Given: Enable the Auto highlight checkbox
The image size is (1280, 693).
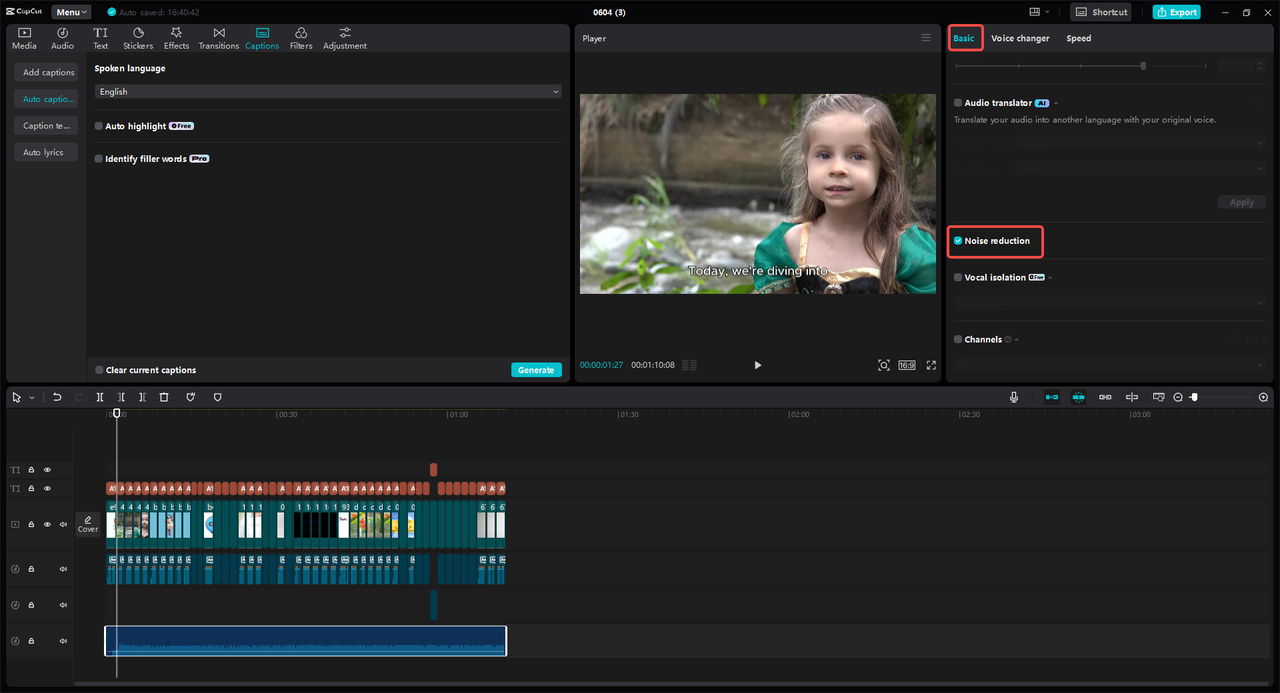Looking at the screenshot, I should 99,126.
